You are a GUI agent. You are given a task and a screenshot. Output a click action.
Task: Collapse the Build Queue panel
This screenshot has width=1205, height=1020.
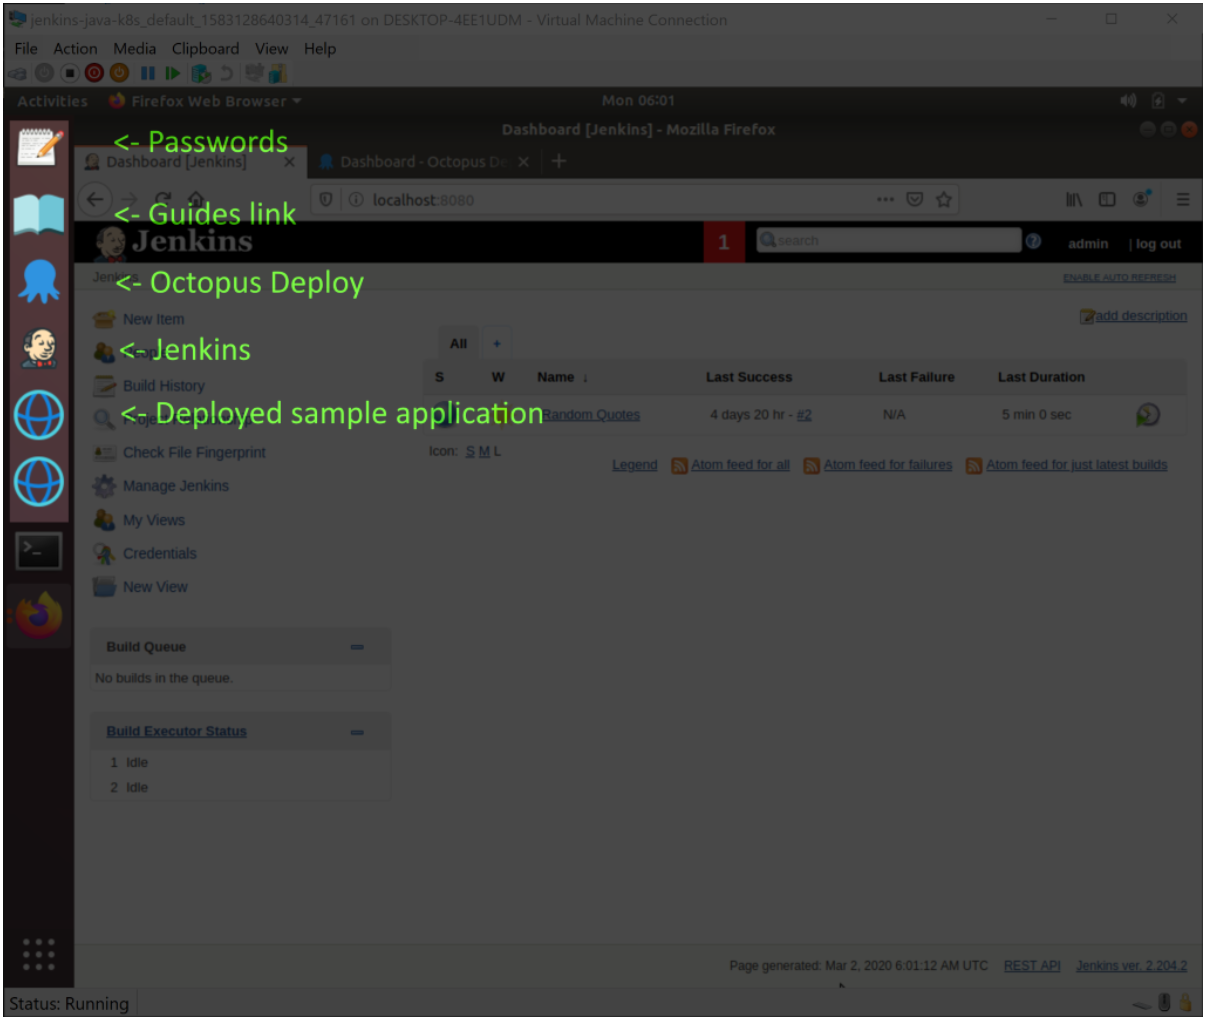coord(357,647)
